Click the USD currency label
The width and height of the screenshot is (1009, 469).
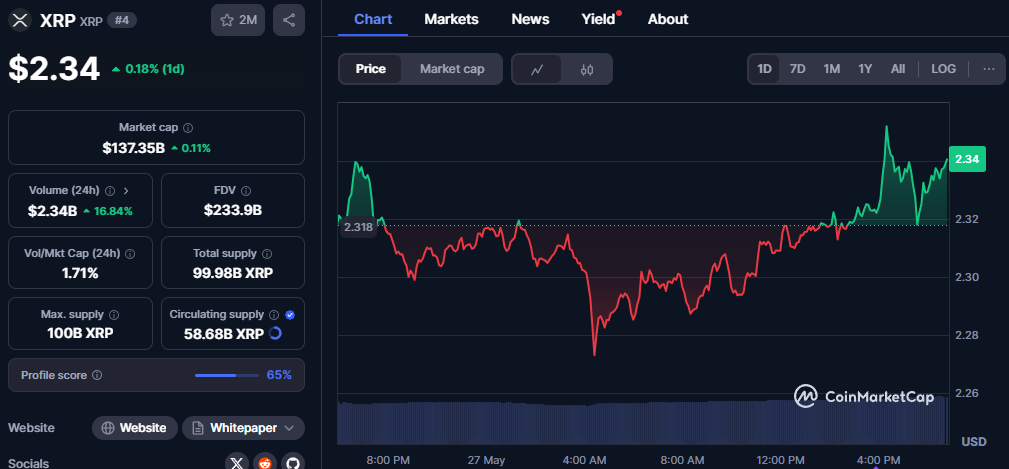tap(974, 442)
